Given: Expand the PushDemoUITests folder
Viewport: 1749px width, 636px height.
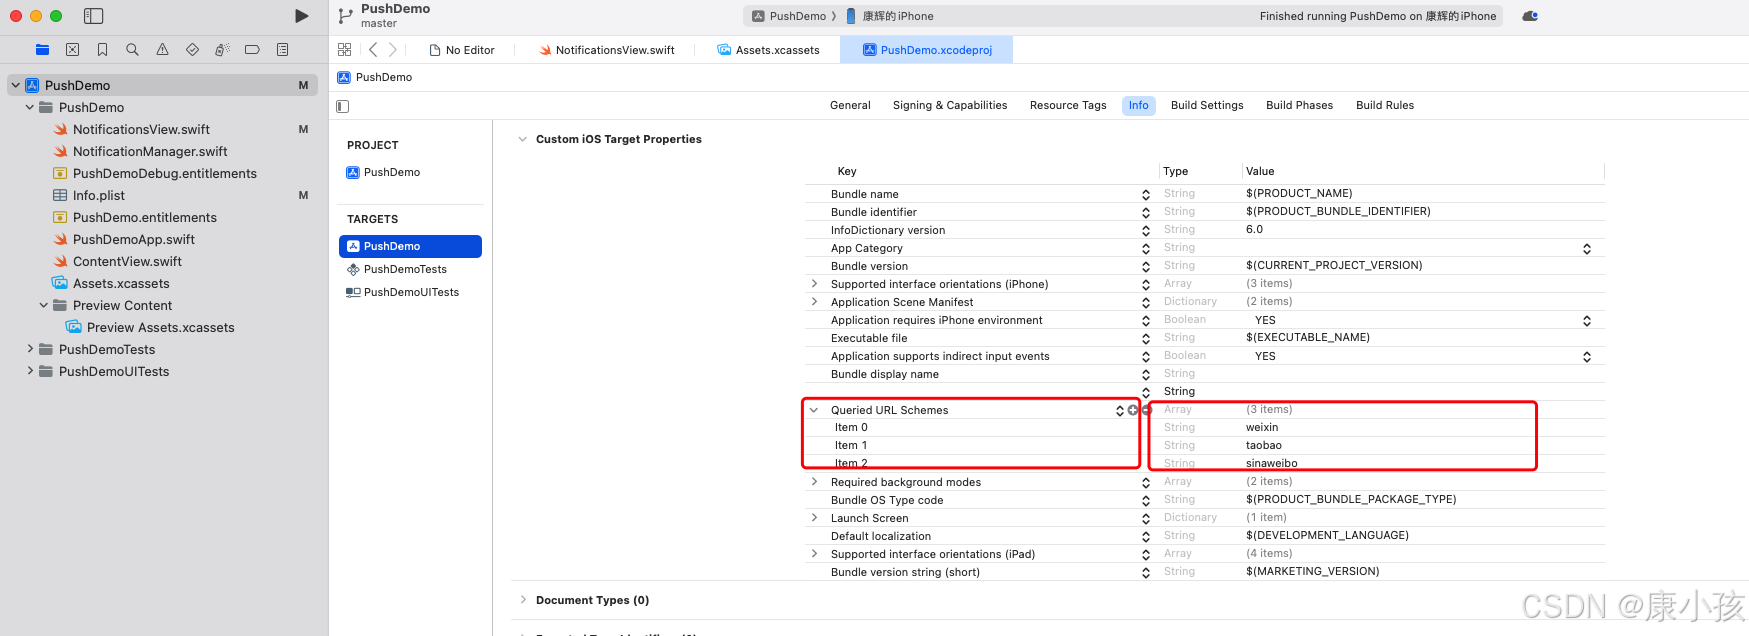Looking at the screenshot, I should (x=30, y=371).
